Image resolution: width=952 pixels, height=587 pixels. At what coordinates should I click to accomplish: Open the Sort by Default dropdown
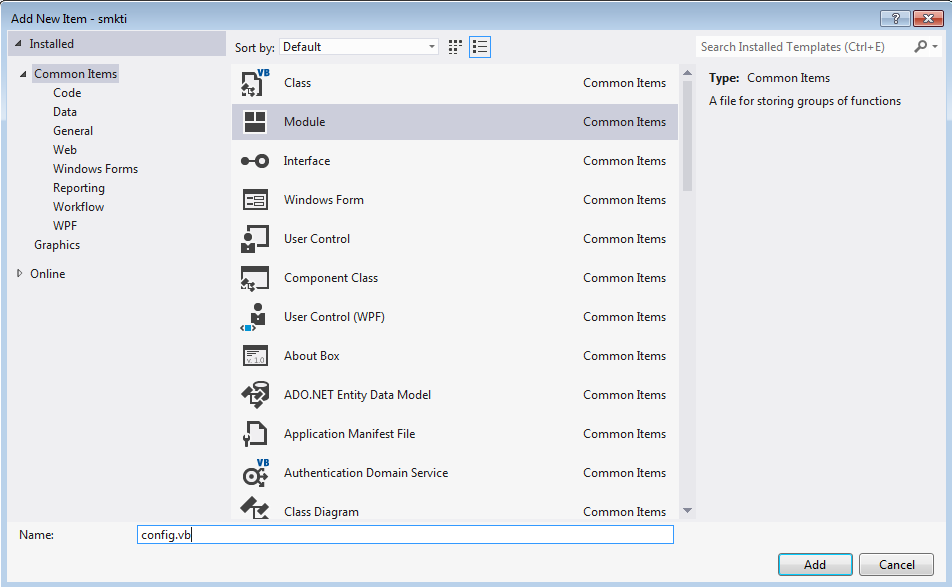tap(359, 47)
